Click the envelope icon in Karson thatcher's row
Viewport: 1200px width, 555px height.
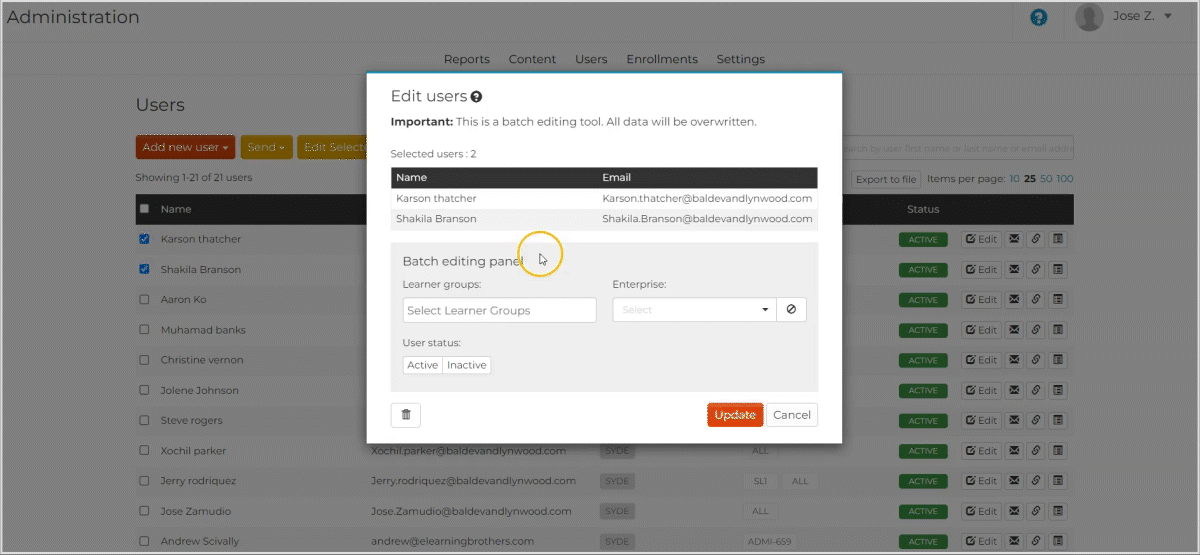[x=1013, y=240]
